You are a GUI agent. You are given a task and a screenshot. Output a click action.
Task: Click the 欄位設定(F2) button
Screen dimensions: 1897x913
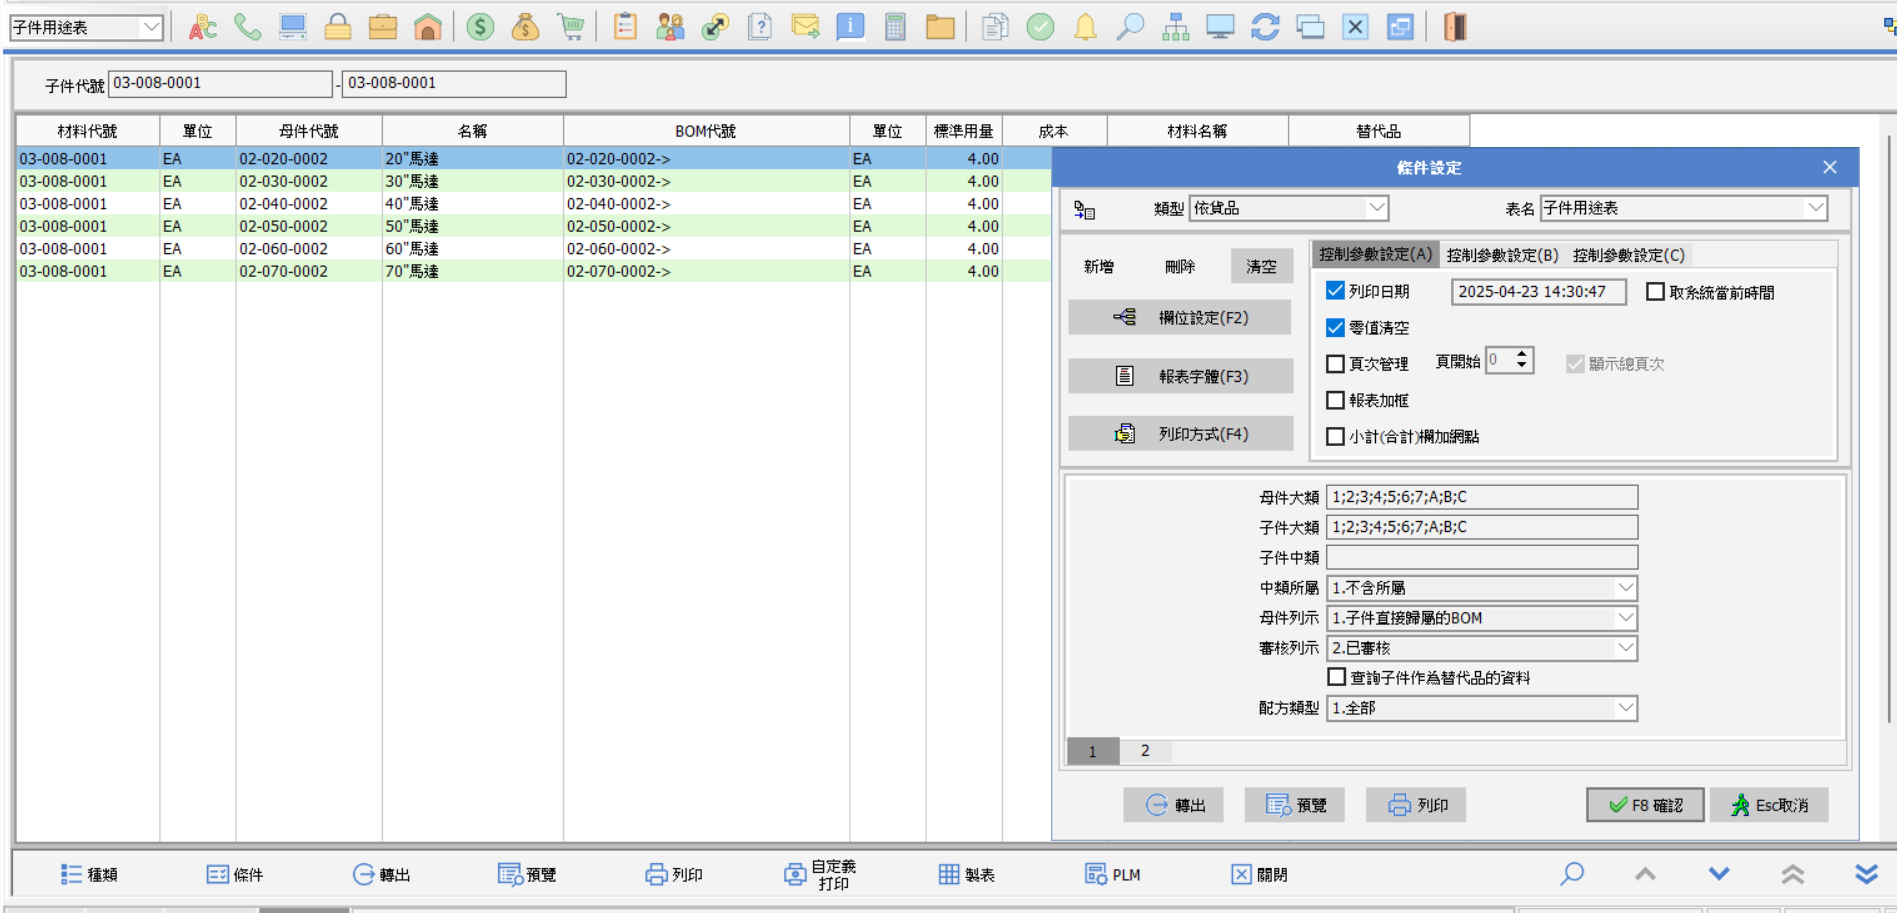(1180, 318)
